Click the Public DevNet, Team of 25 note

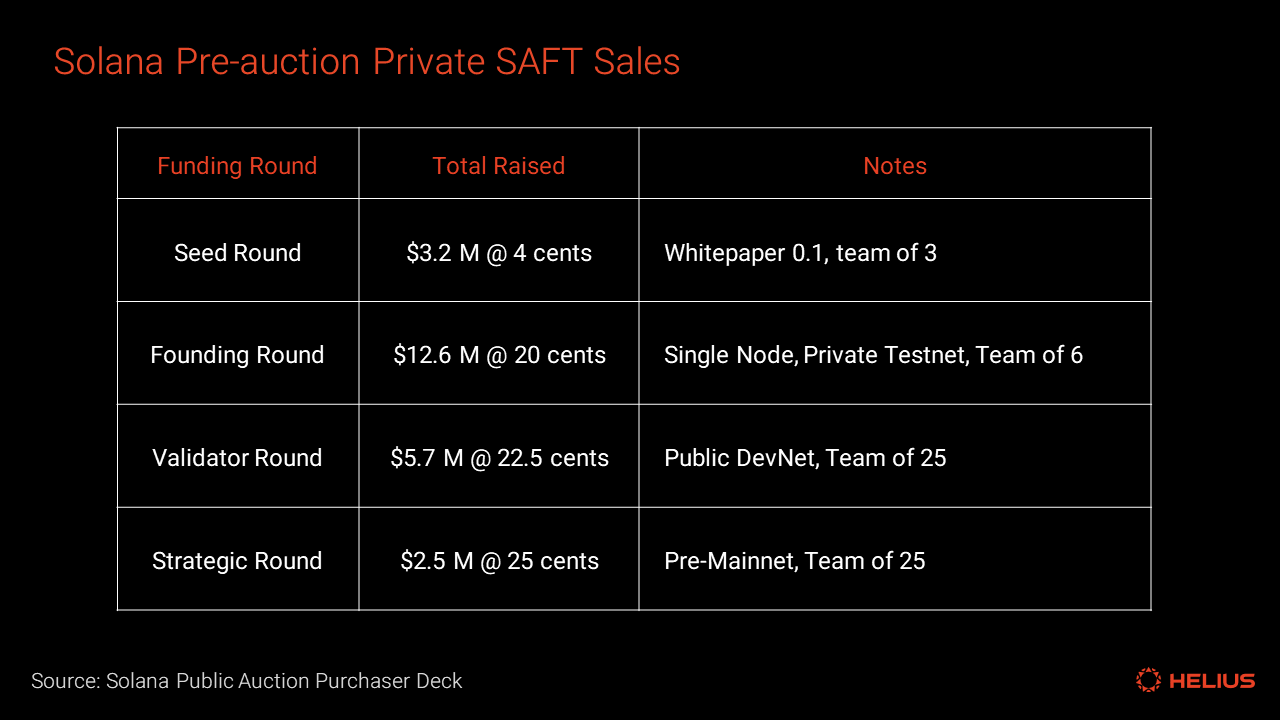805,458
